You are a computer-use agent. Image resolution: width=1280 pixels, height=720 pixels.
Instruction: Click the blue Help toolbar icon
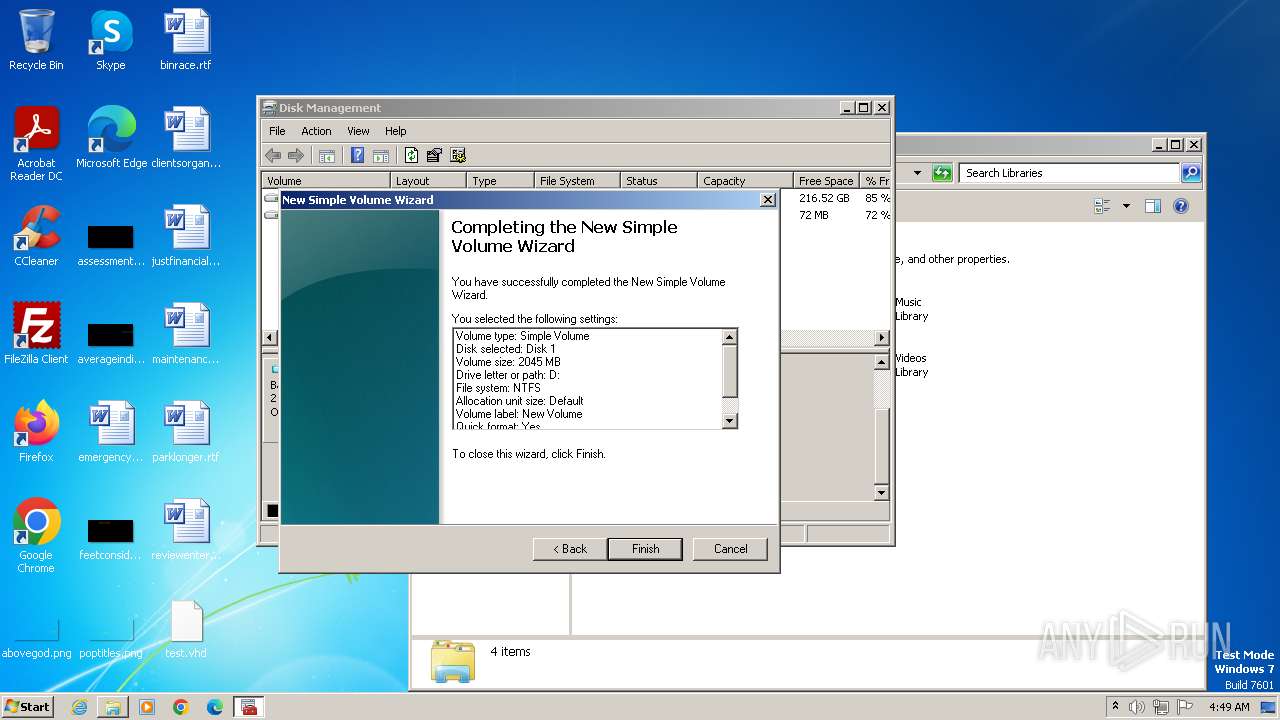click(x=357, y=155)
